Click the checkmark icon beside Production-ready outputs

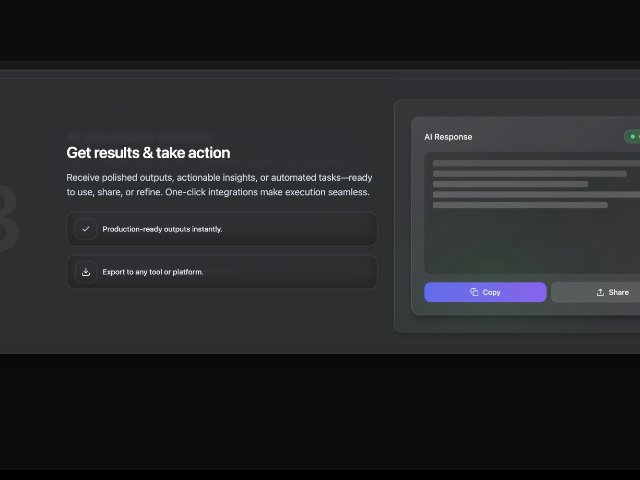86,229
